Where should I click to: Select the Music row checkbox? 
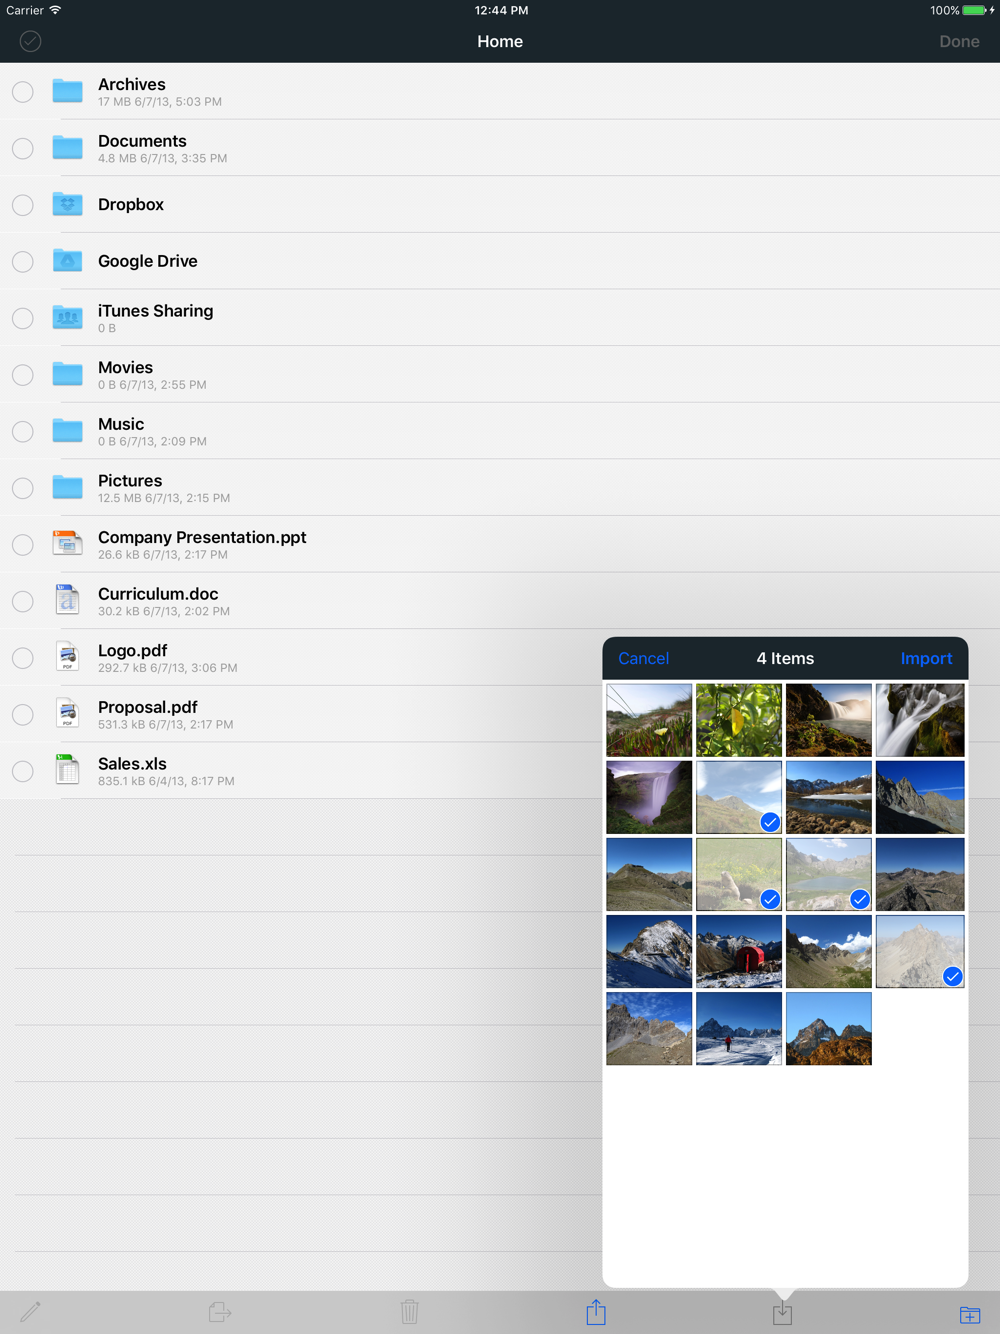(x=23, y=431)
